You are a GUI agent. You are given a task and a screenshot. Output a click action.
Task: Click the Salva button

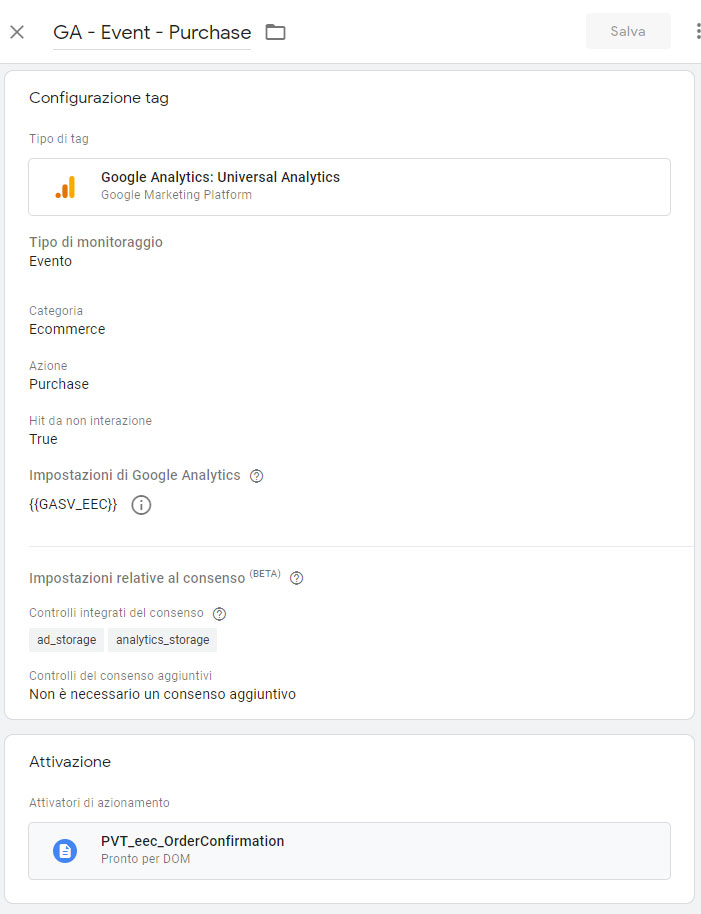click(628, 31)
